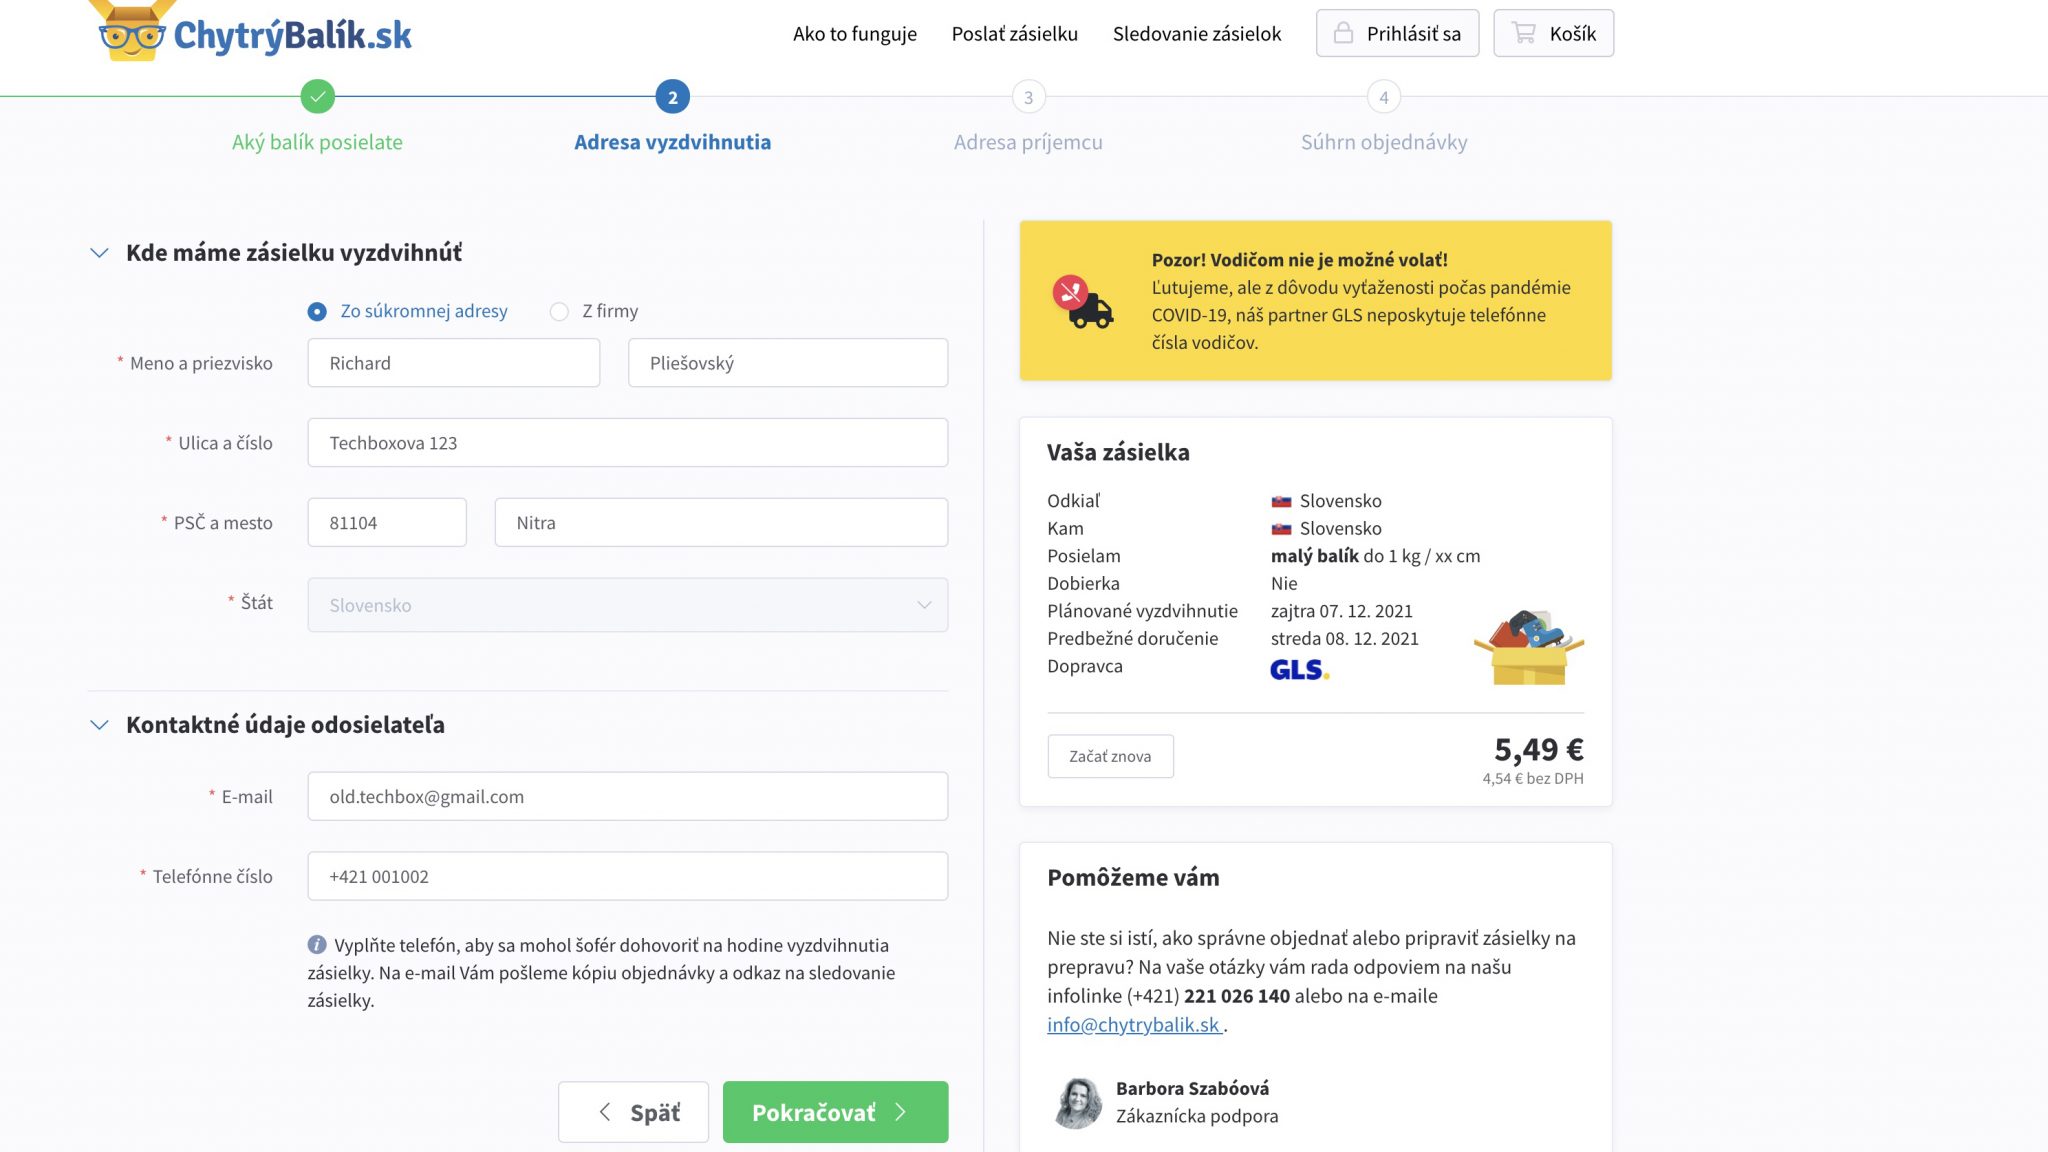The width and height of the screenshot is (2048, 1152).
Task: Click the PSČ field with 81104
Action: pyautogui.click(x=386, y=522)
